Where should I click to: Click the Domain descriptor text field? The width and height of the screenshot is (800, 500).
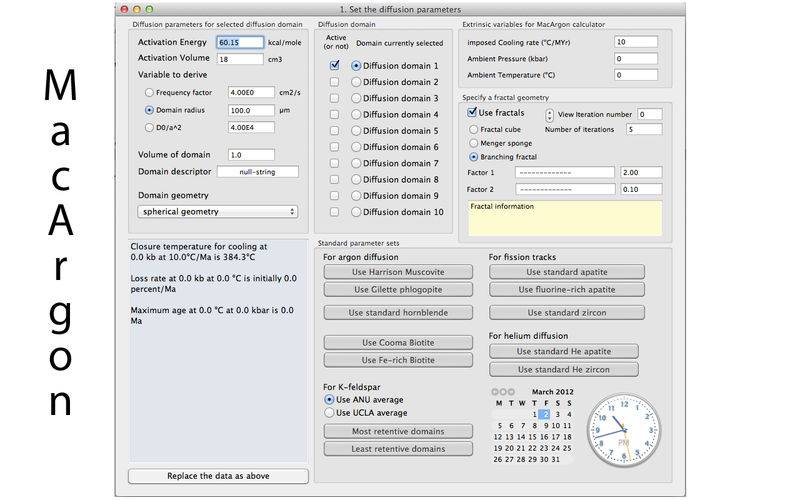pos(258,172)
